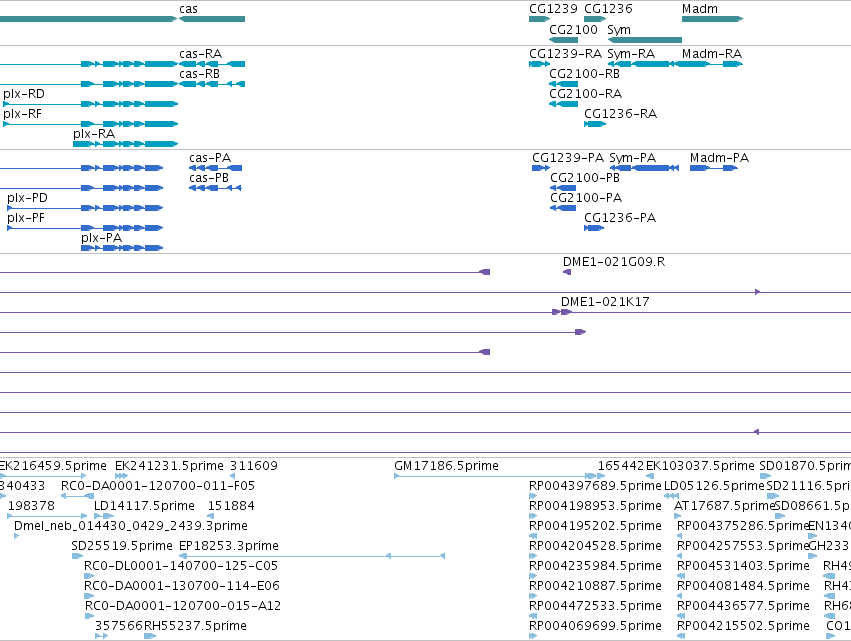The width and height of the screenshot is (851, 641).
Task: Click the CG1239 gene label
Action: click(x=553, y=9)
